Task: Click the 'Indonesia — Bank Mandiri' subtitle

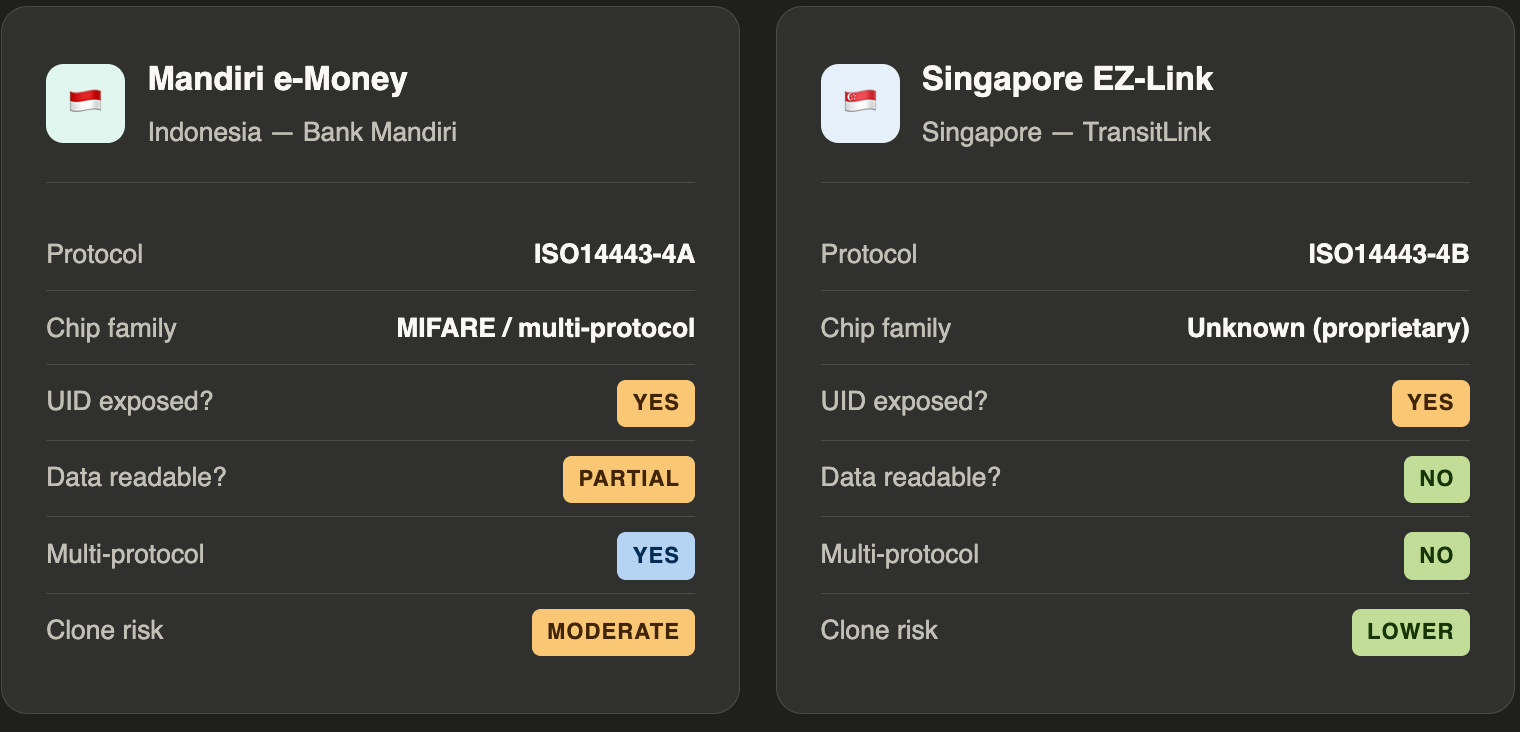Action: point(302,132)
